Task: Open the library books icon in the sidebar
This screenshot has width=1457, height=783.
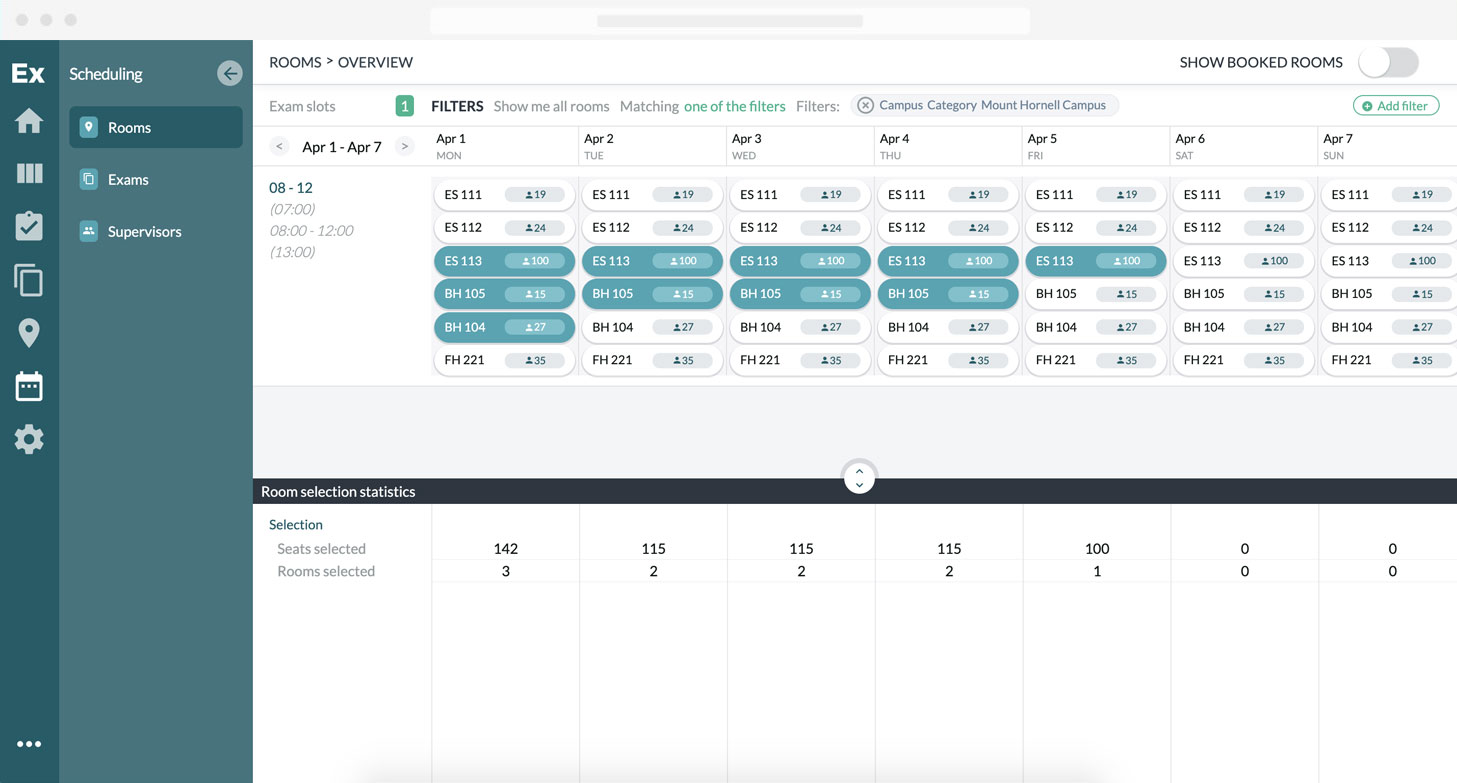Action: [29, 174]
